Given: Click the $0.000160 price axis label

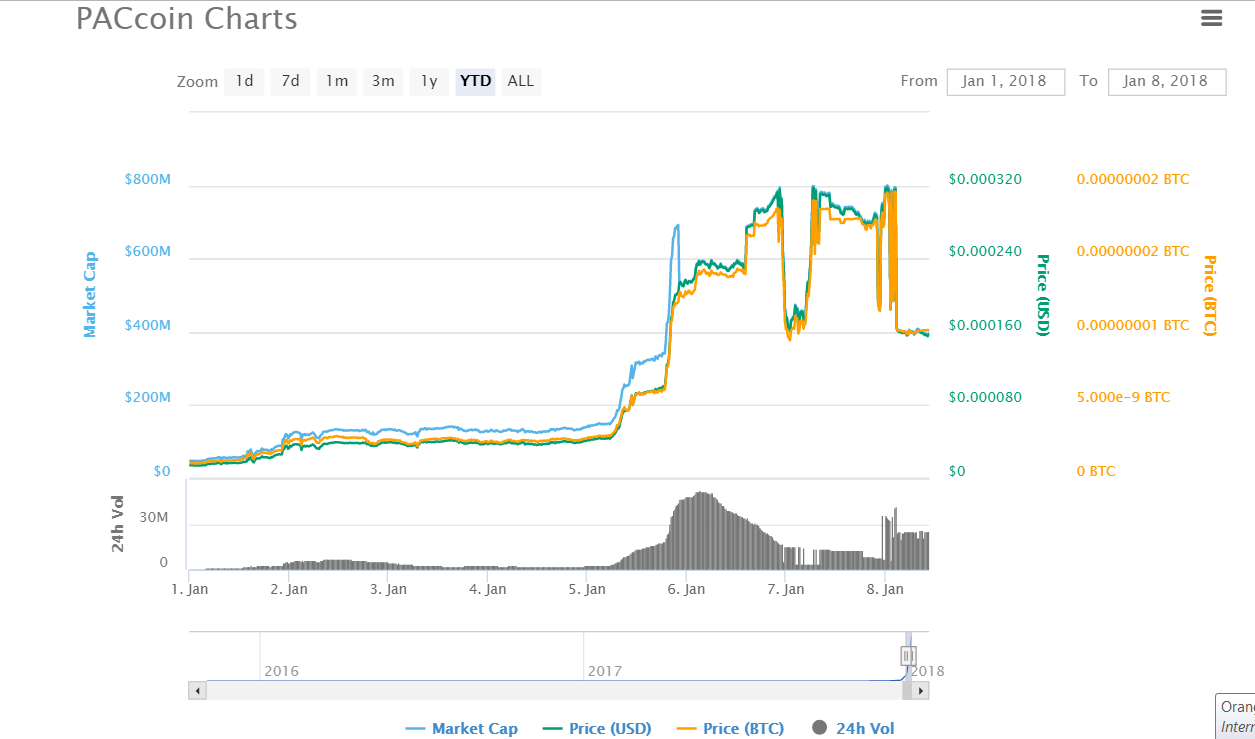Looking at the screenshot, I should pyautogui.click(x=985, y=325).
